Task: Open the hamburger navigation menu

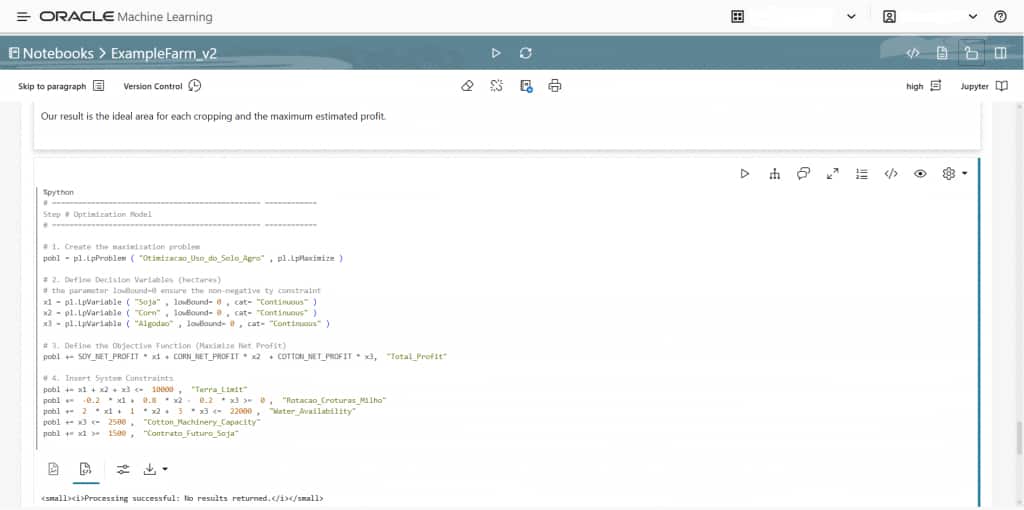Action: pyautogui.click(x=24, y=17)
